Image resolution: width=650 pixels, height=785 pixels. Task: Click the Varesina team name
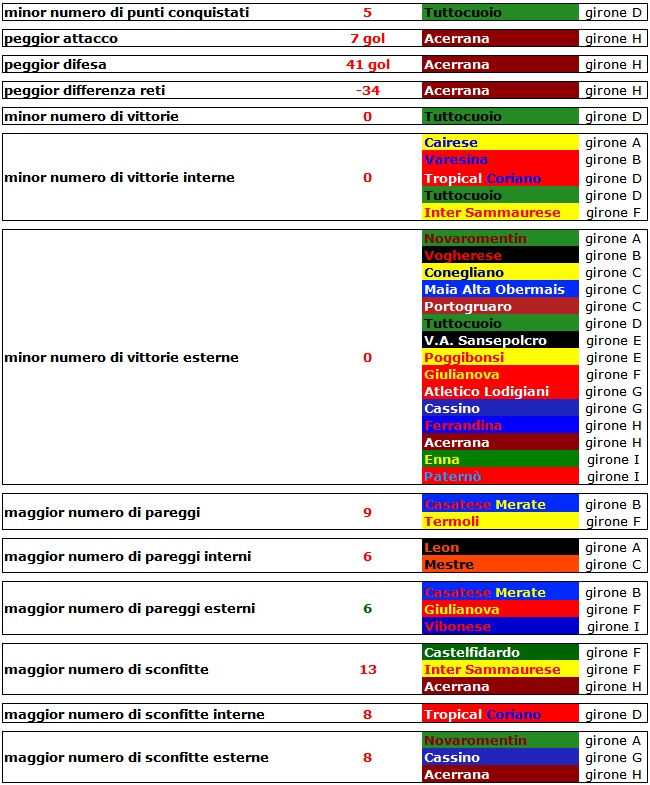tap(456, 160)
